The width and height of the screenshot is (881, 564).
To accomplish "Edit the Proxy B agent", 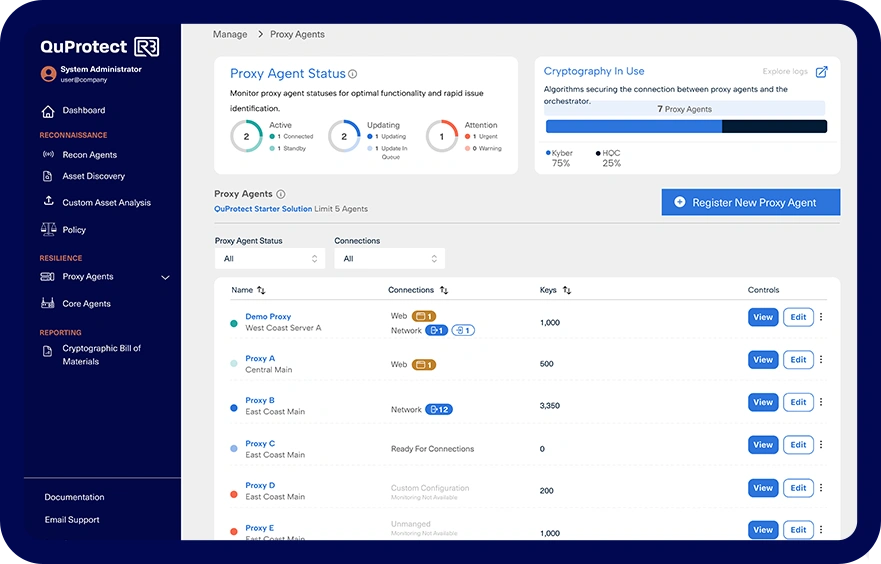I will pyautogui.click(x=798, y=402).
